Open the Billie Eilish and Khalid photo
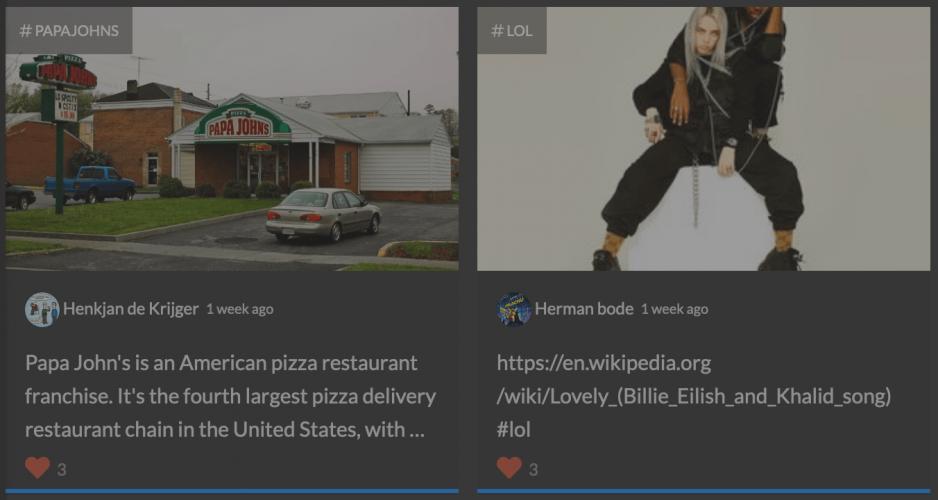The width and height of the screenshot is (938, 500). coord(704,139)
